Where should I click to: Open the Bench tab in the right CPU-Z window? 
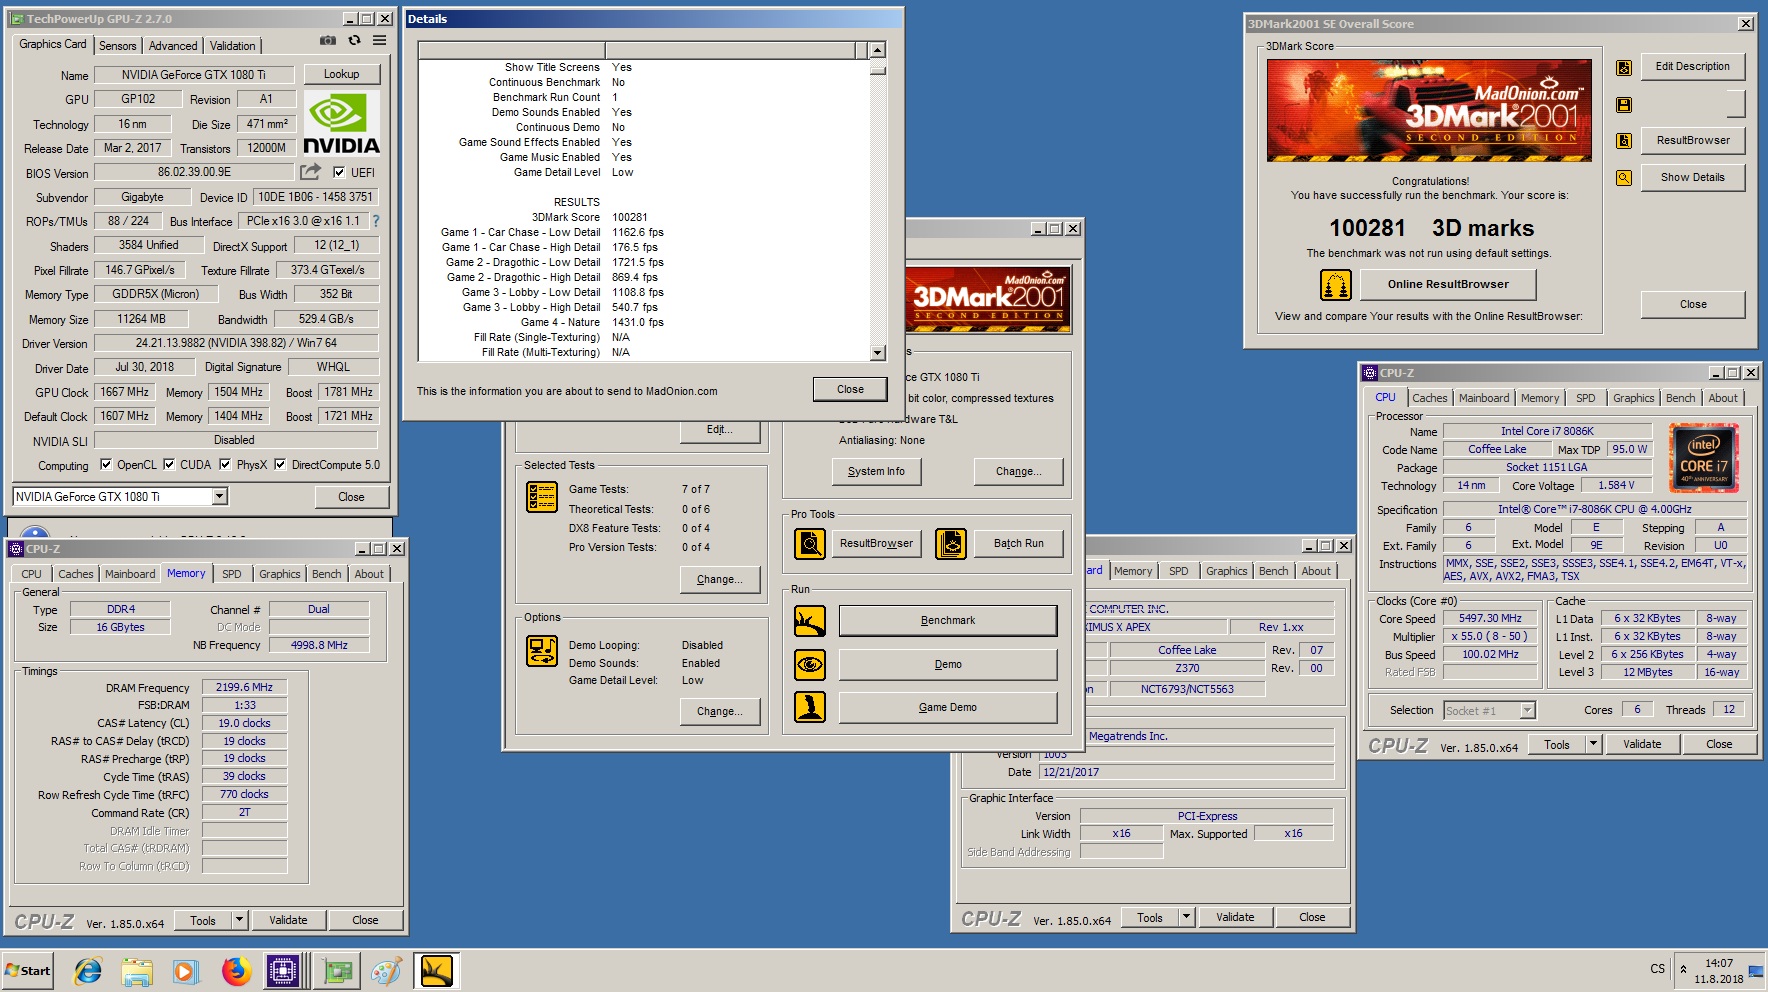coord(1680,398)
